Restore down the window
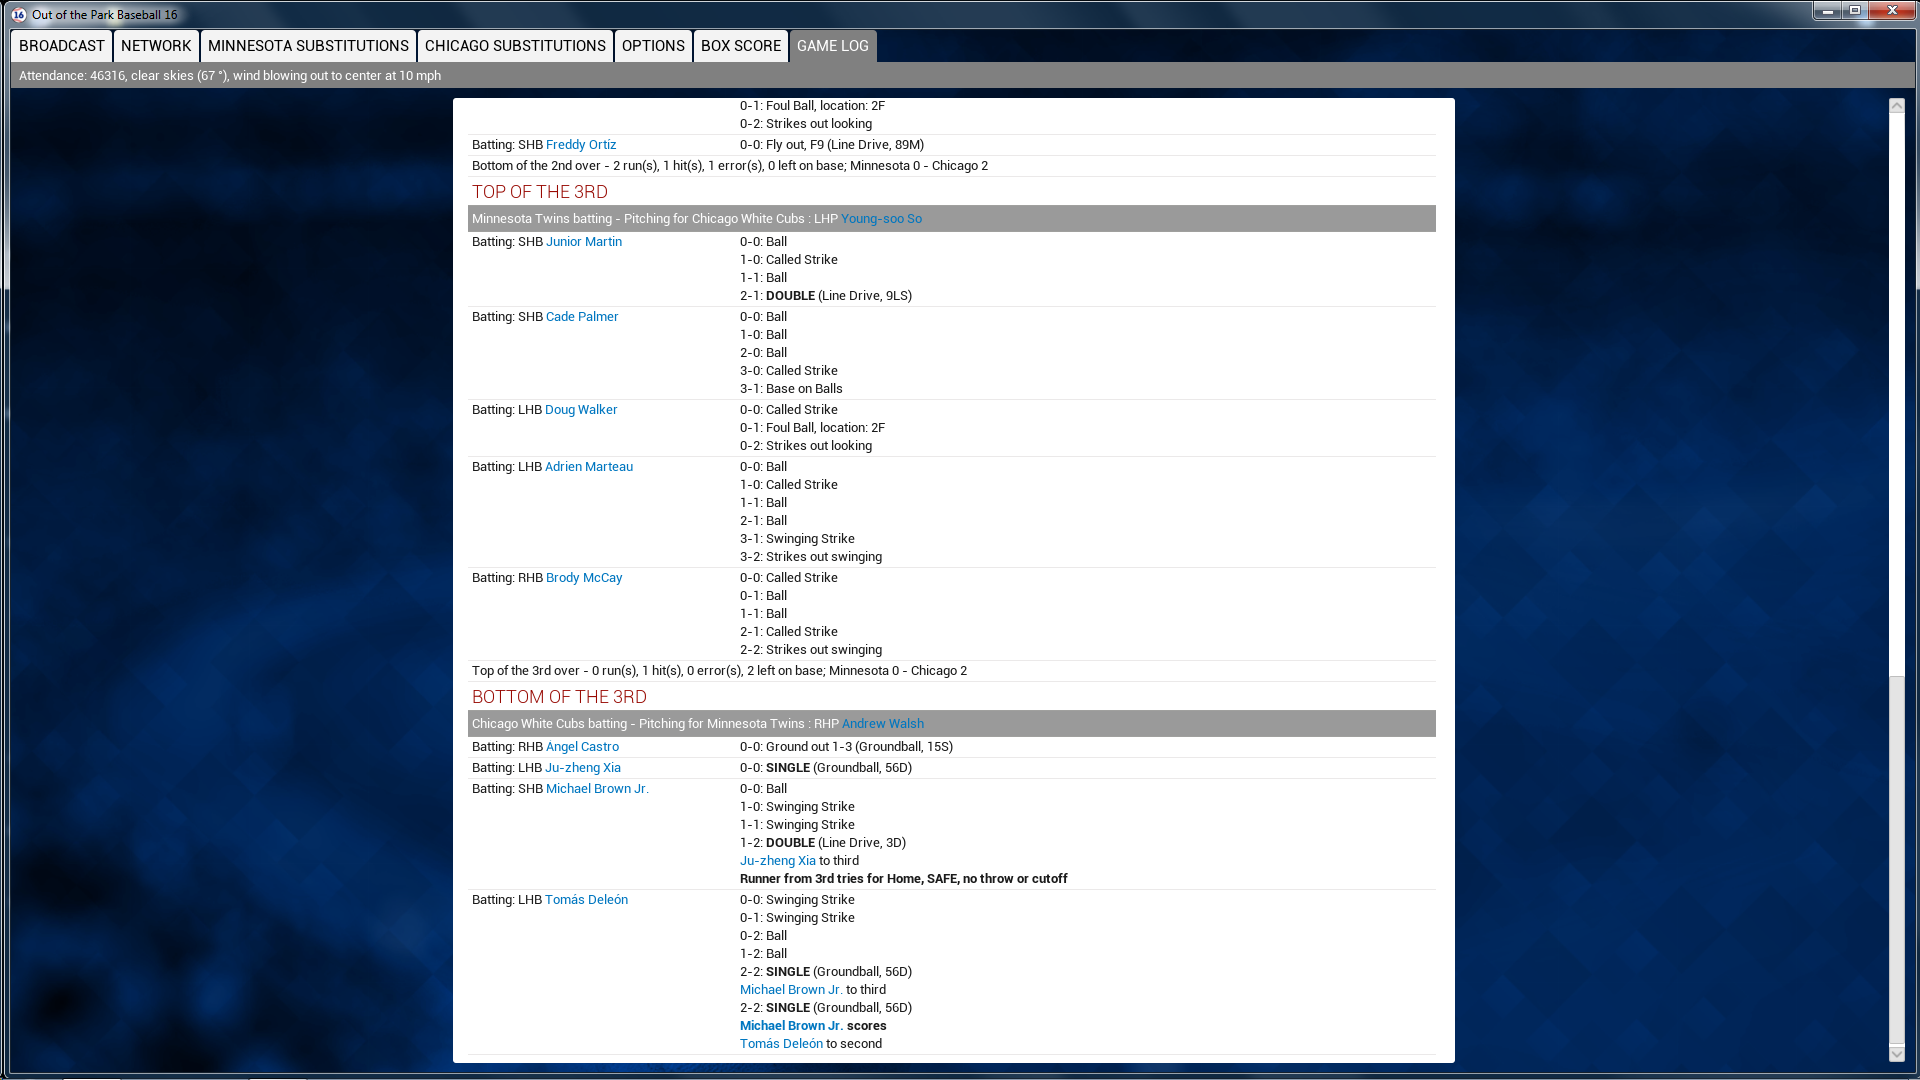Viewport: 1920px width, 1080px height. [1855, 11]
